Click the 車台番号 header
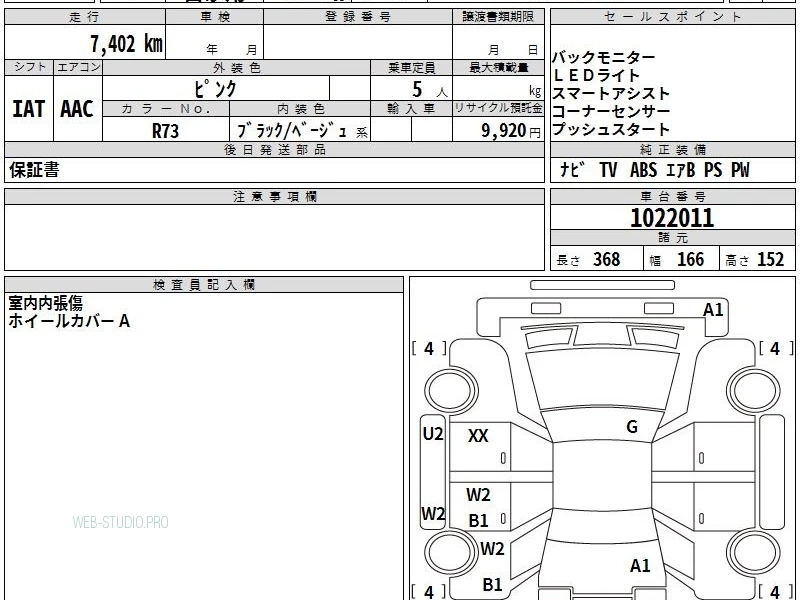This screenshot has width=800, height=600. [x=672, y=196]
